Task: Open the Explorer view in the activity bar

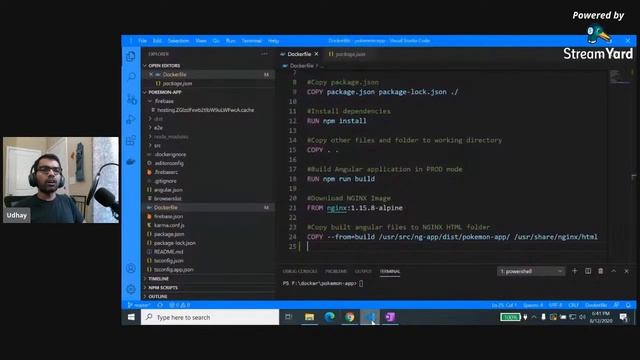Action: click(x=131, y=56)
